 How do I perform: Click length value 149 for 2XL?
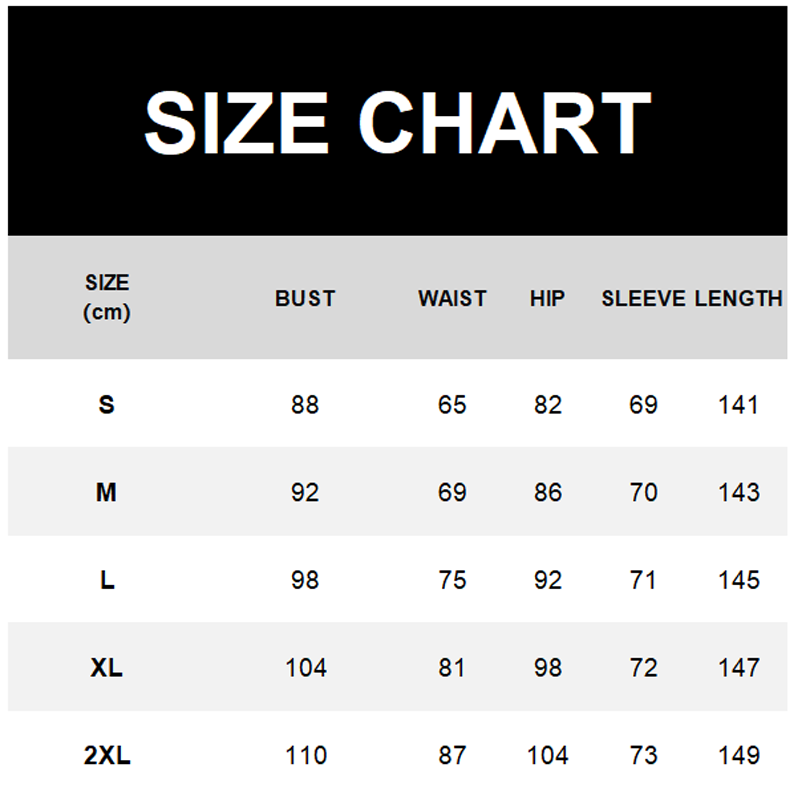(x=739, y=755)
